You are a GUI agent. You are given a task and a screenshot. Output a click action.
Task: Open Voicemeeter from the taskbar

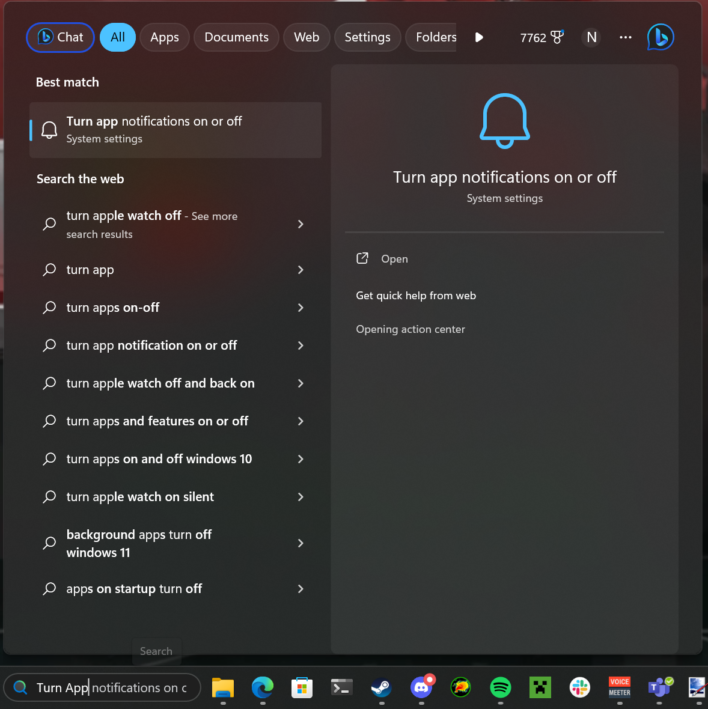(x=619, y=688)
